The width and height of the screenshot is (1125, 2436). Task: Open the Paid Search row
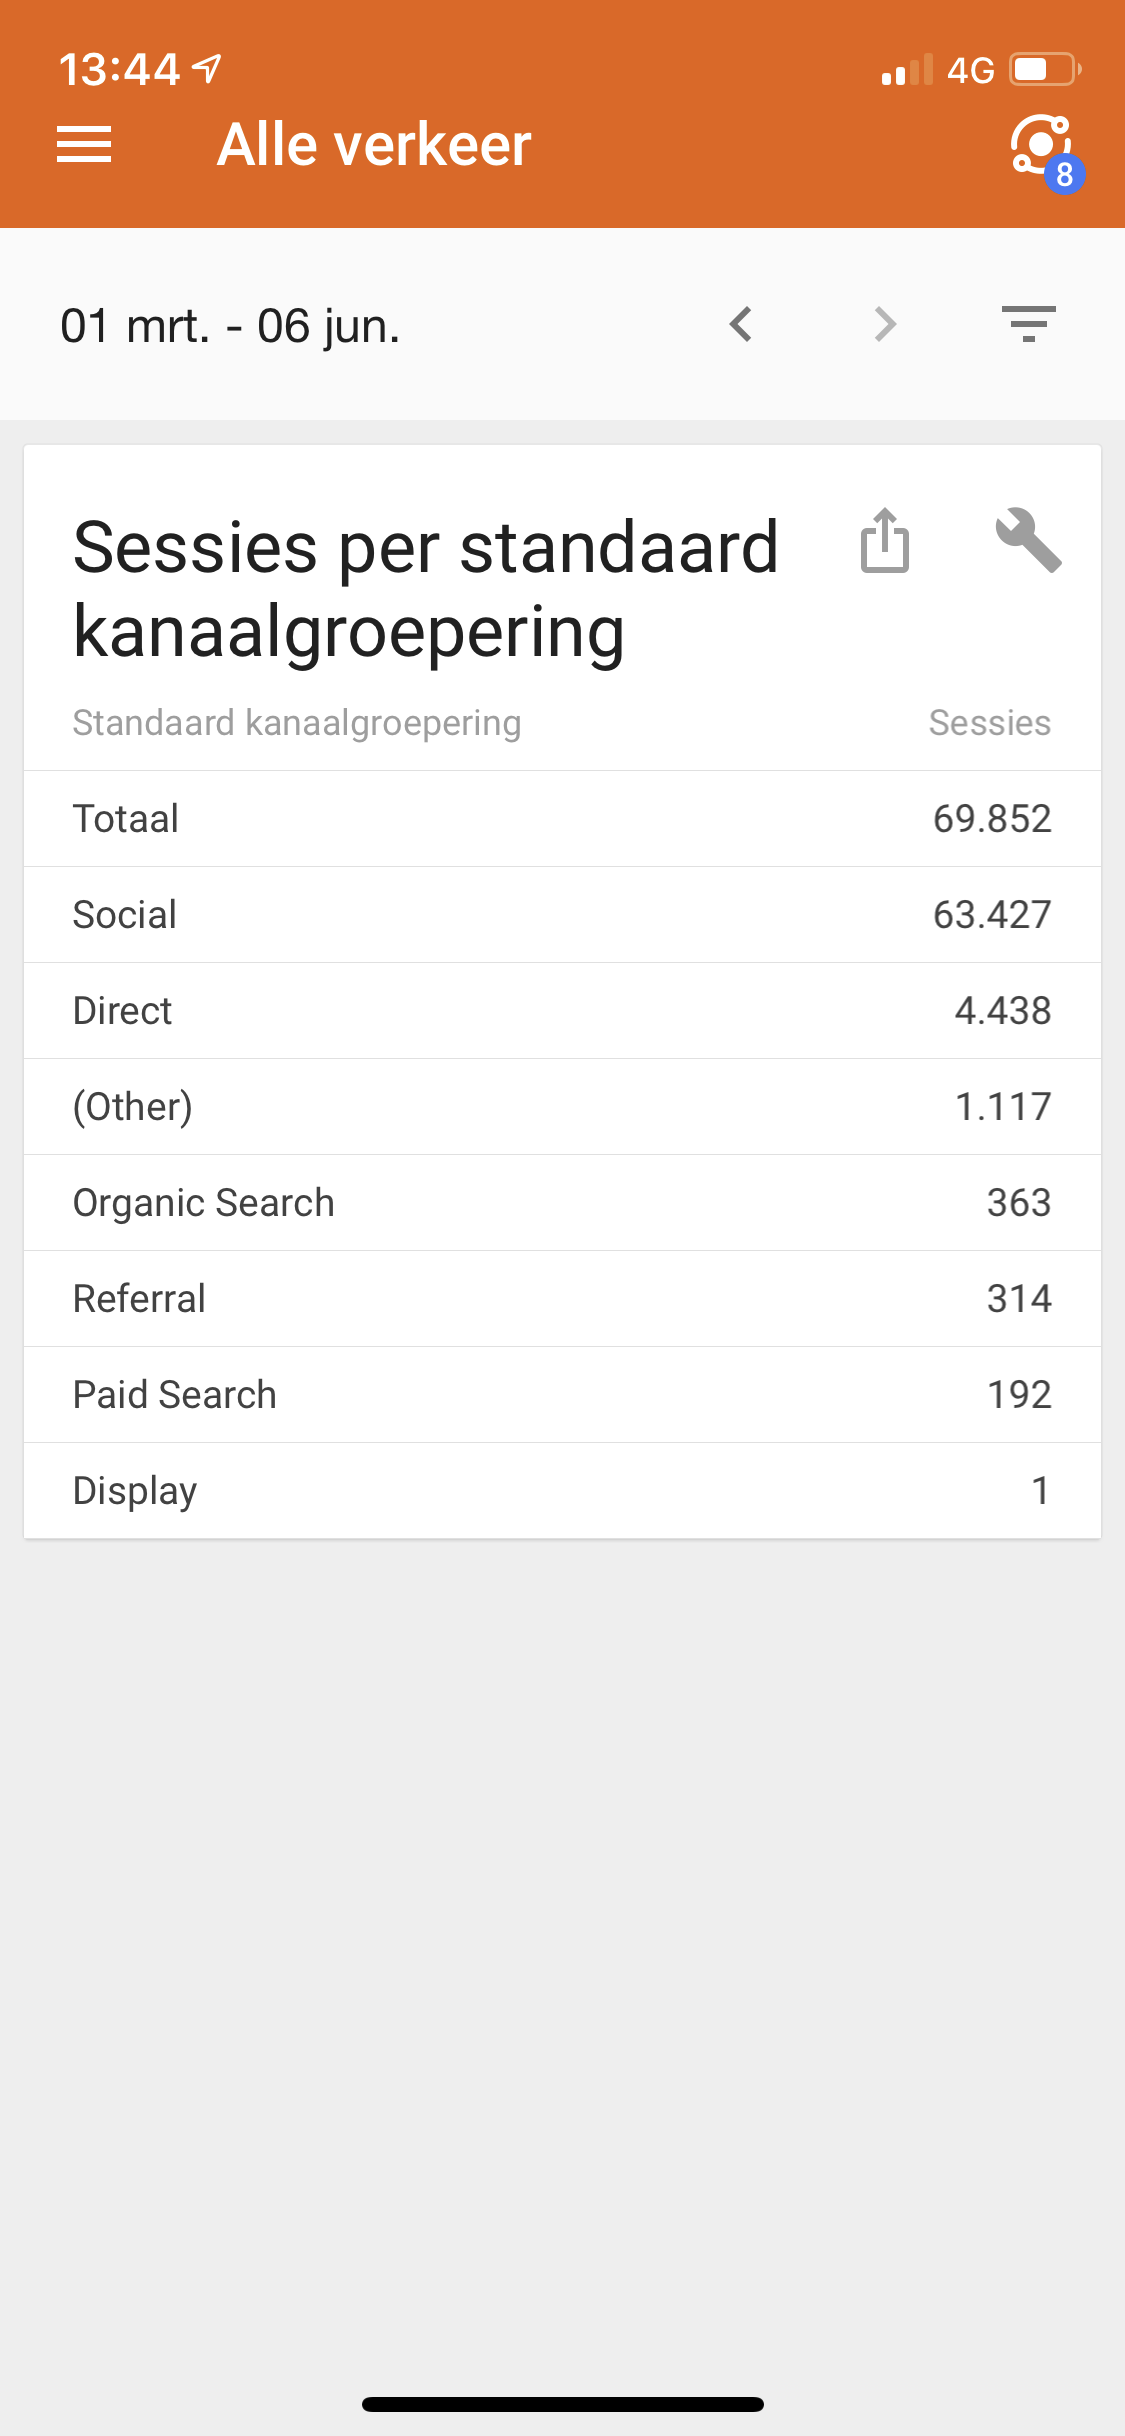point(562,1395)
